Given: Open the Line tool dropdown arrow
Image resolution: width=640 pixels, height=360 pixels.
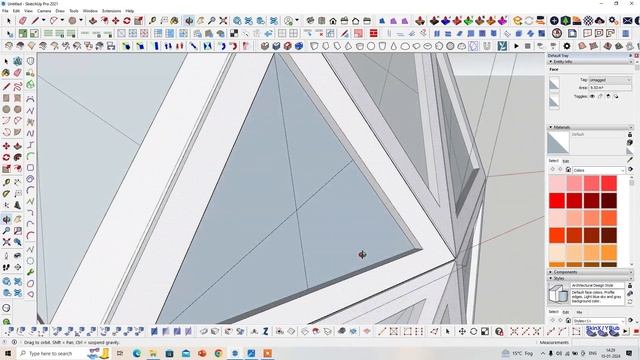Looking at the screenshot, I should [43, 20].
